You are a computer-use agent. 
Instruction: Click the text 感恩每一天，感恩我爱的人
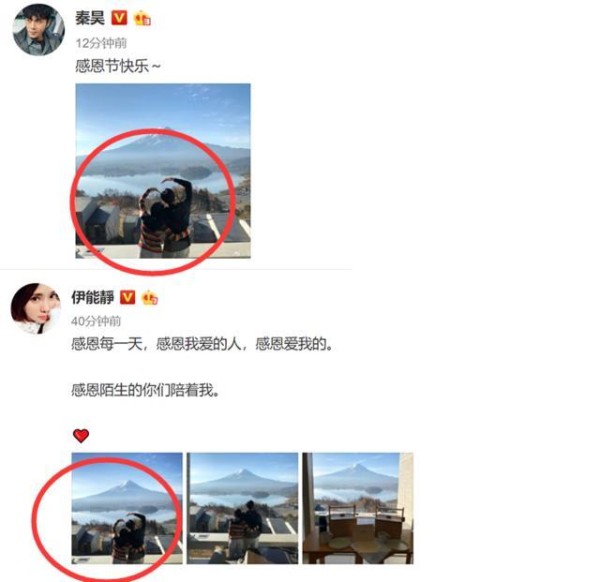(x=156, y=344)
